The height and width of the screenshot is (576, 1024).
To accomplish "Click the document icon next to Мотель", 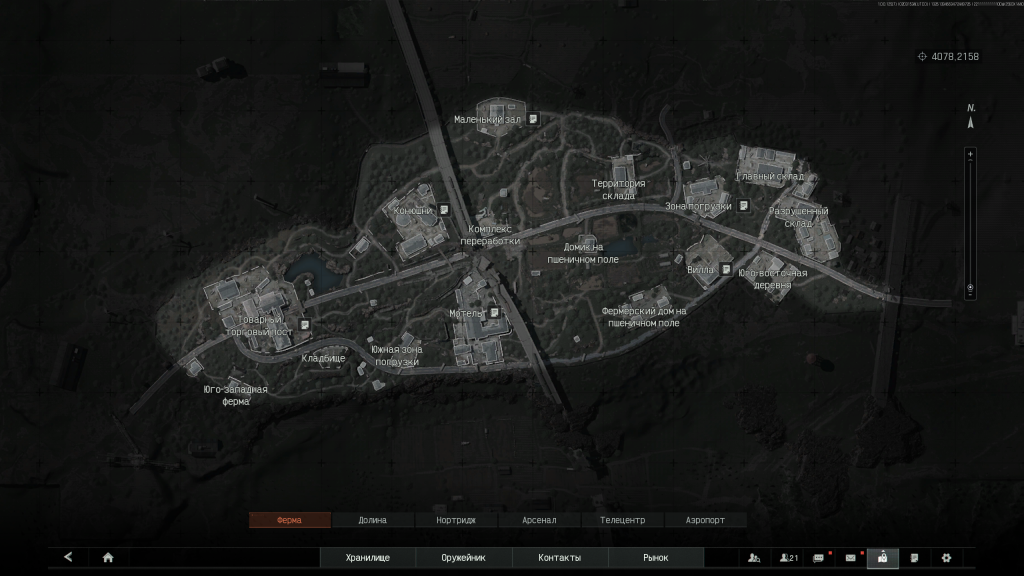I will tap(494, 313).
